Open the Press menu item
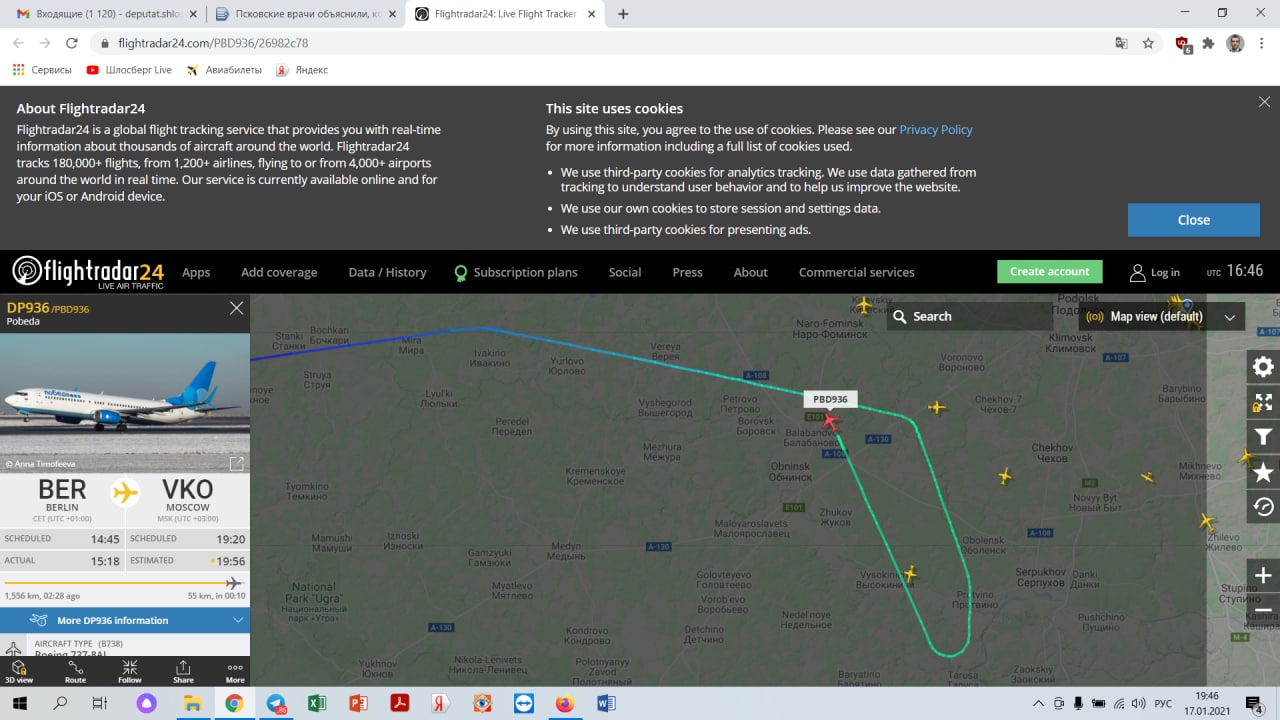This screenshot has width=1280, height=720. point(687,272)
